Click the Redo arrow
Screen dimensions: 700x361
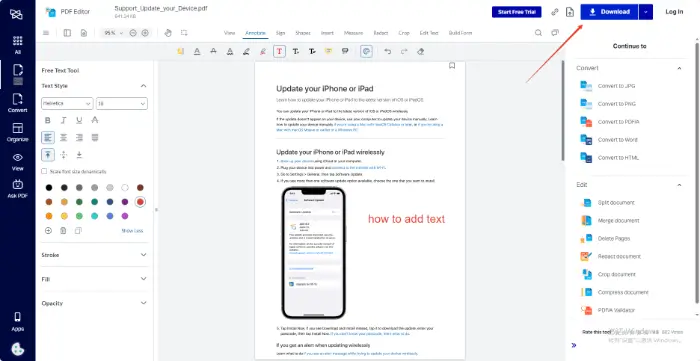click(404, 51)
